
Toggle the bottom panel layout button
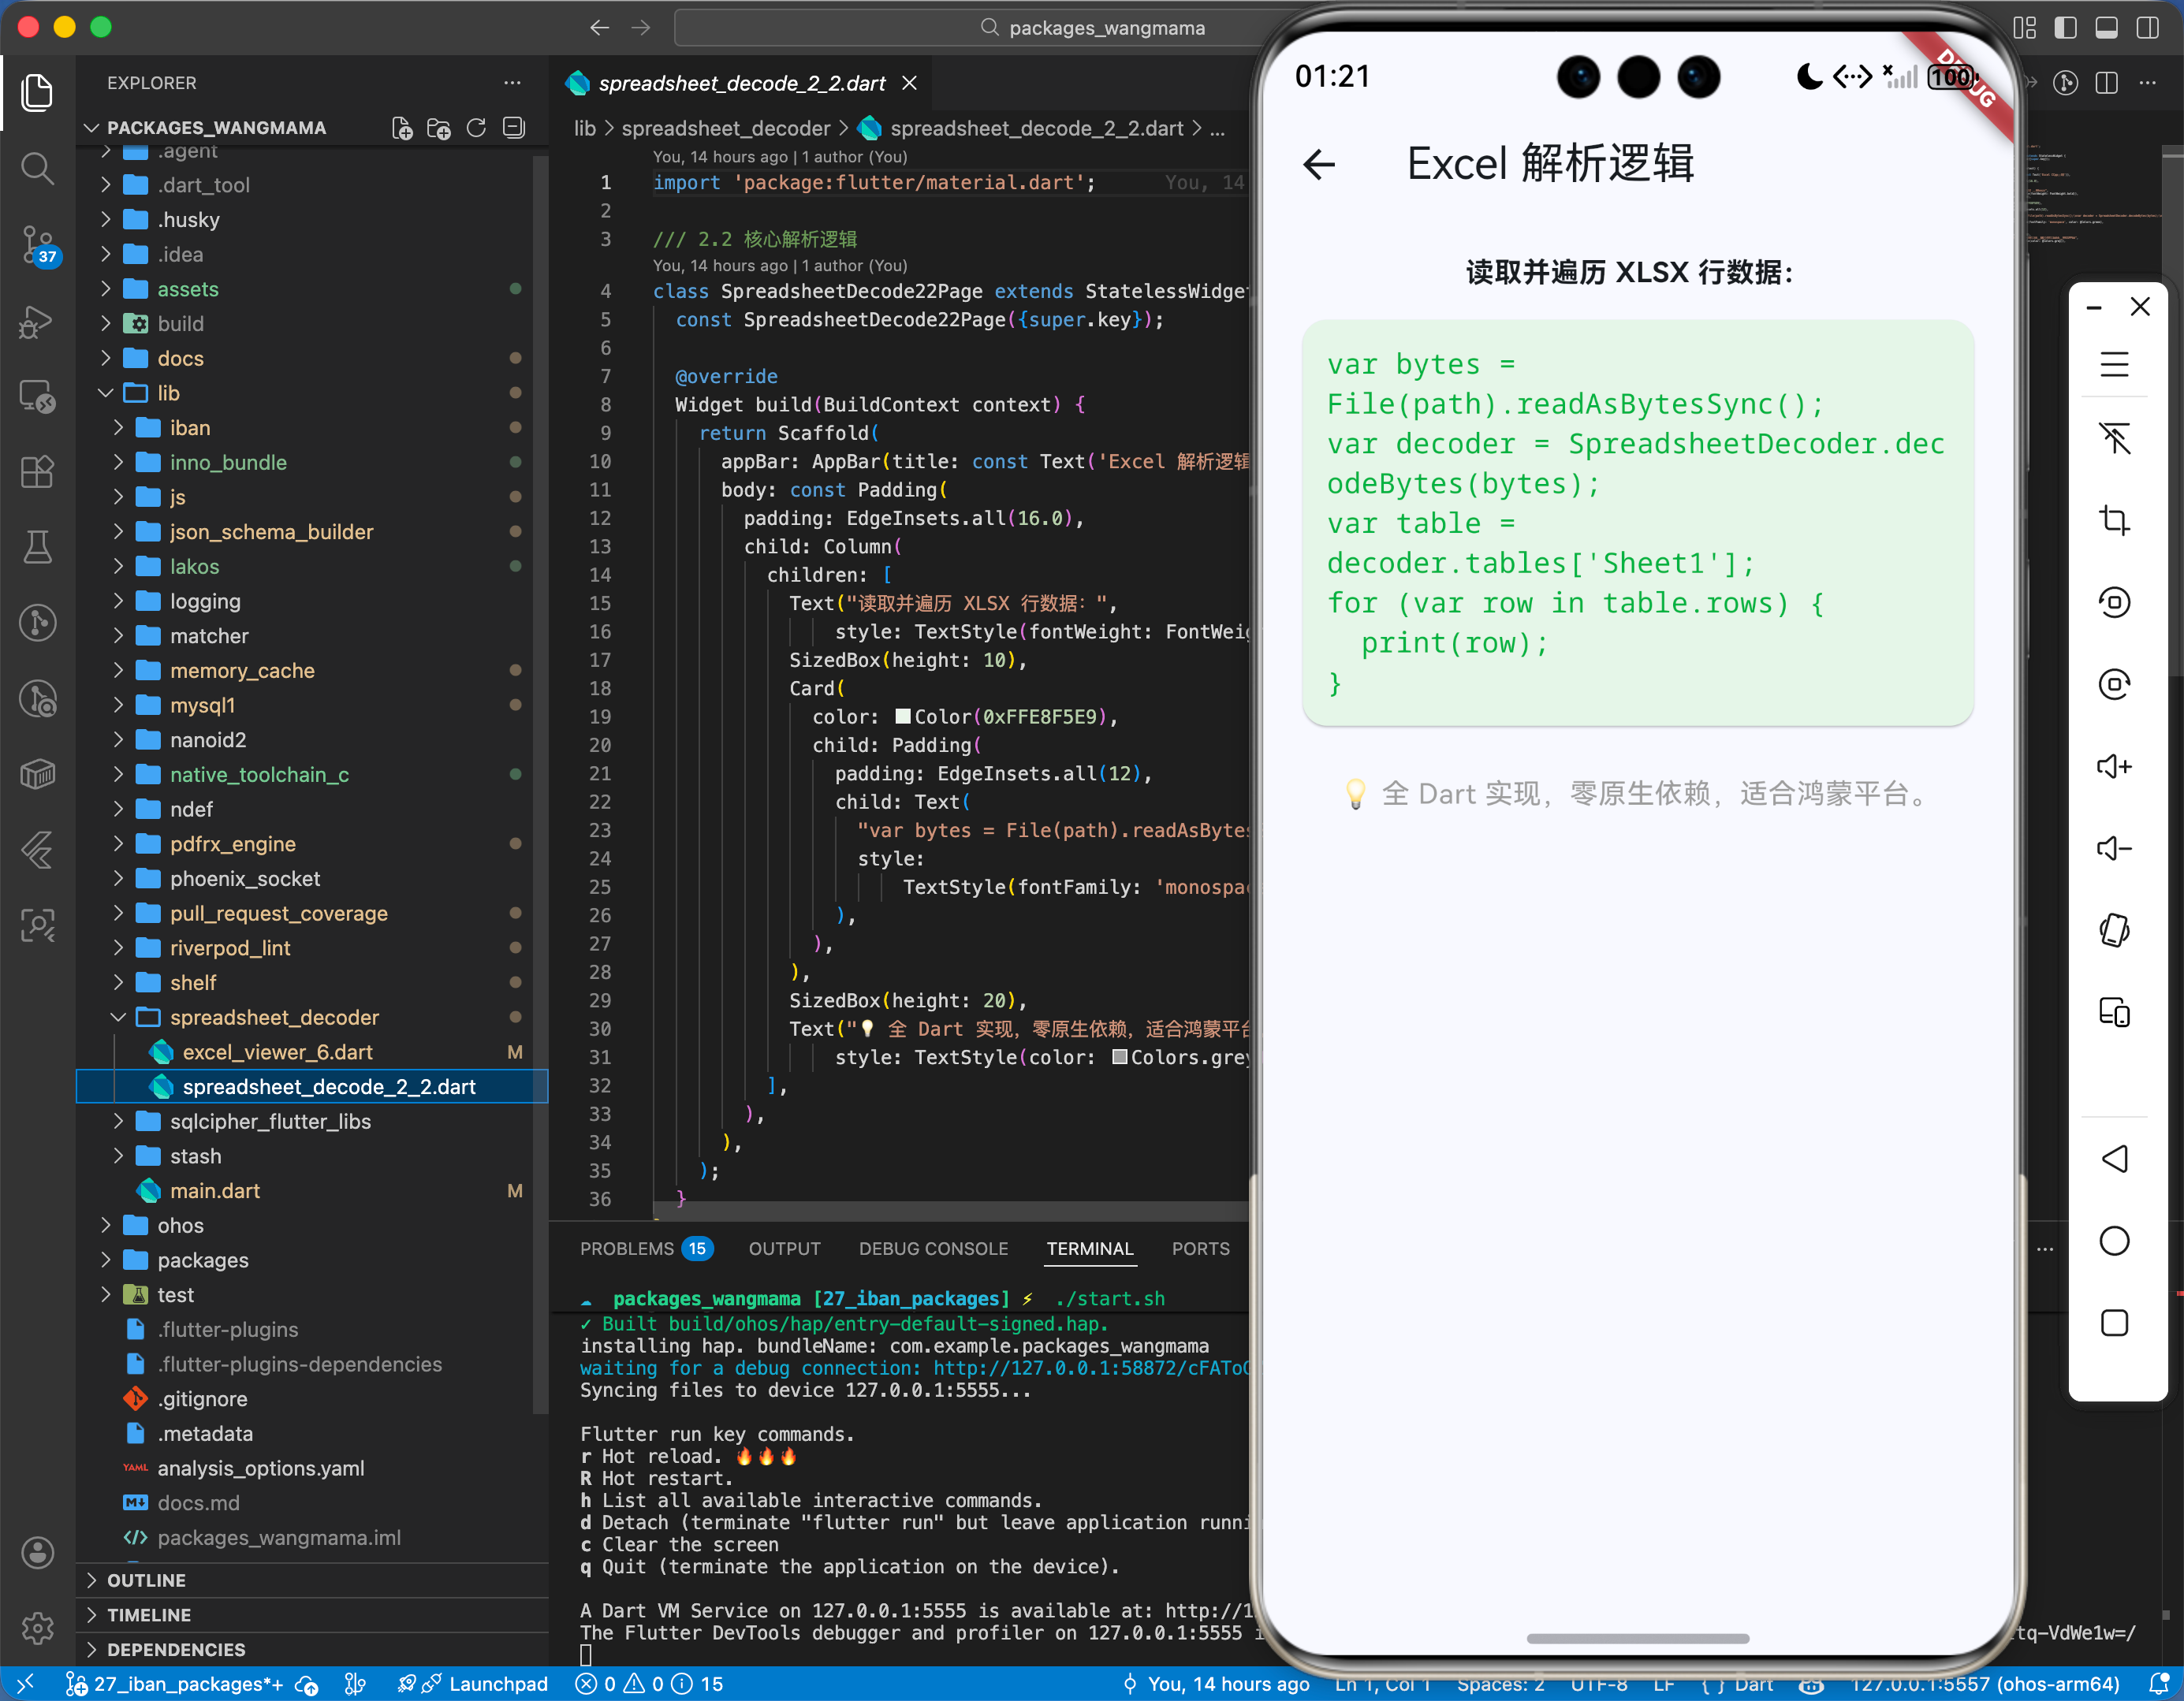point(2106,27)
